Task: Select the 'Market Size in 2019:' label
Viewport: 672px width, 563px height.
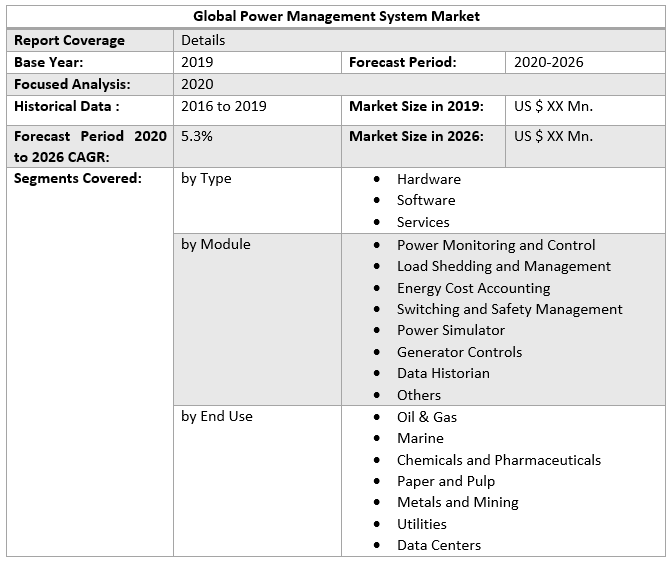Action: (416, 106)
